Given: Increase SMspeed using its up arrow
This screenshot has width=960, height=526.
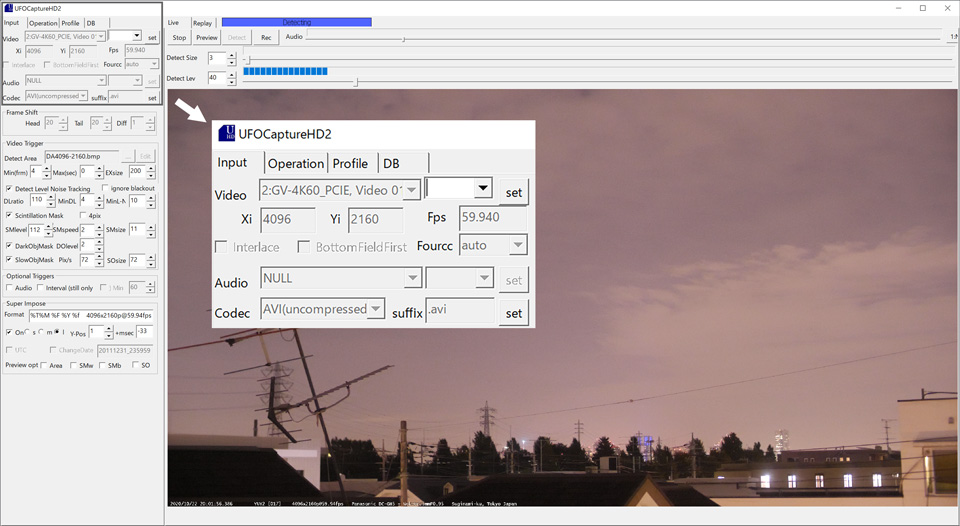Looking at the screenshot, I should (99, 227).
